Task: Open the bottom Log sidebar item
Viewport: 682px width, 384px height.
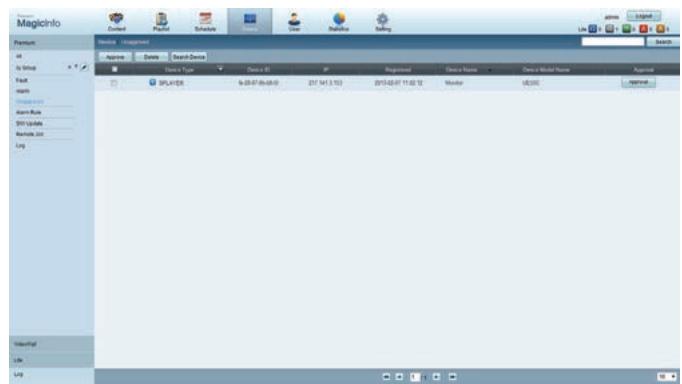Action: 19,374
